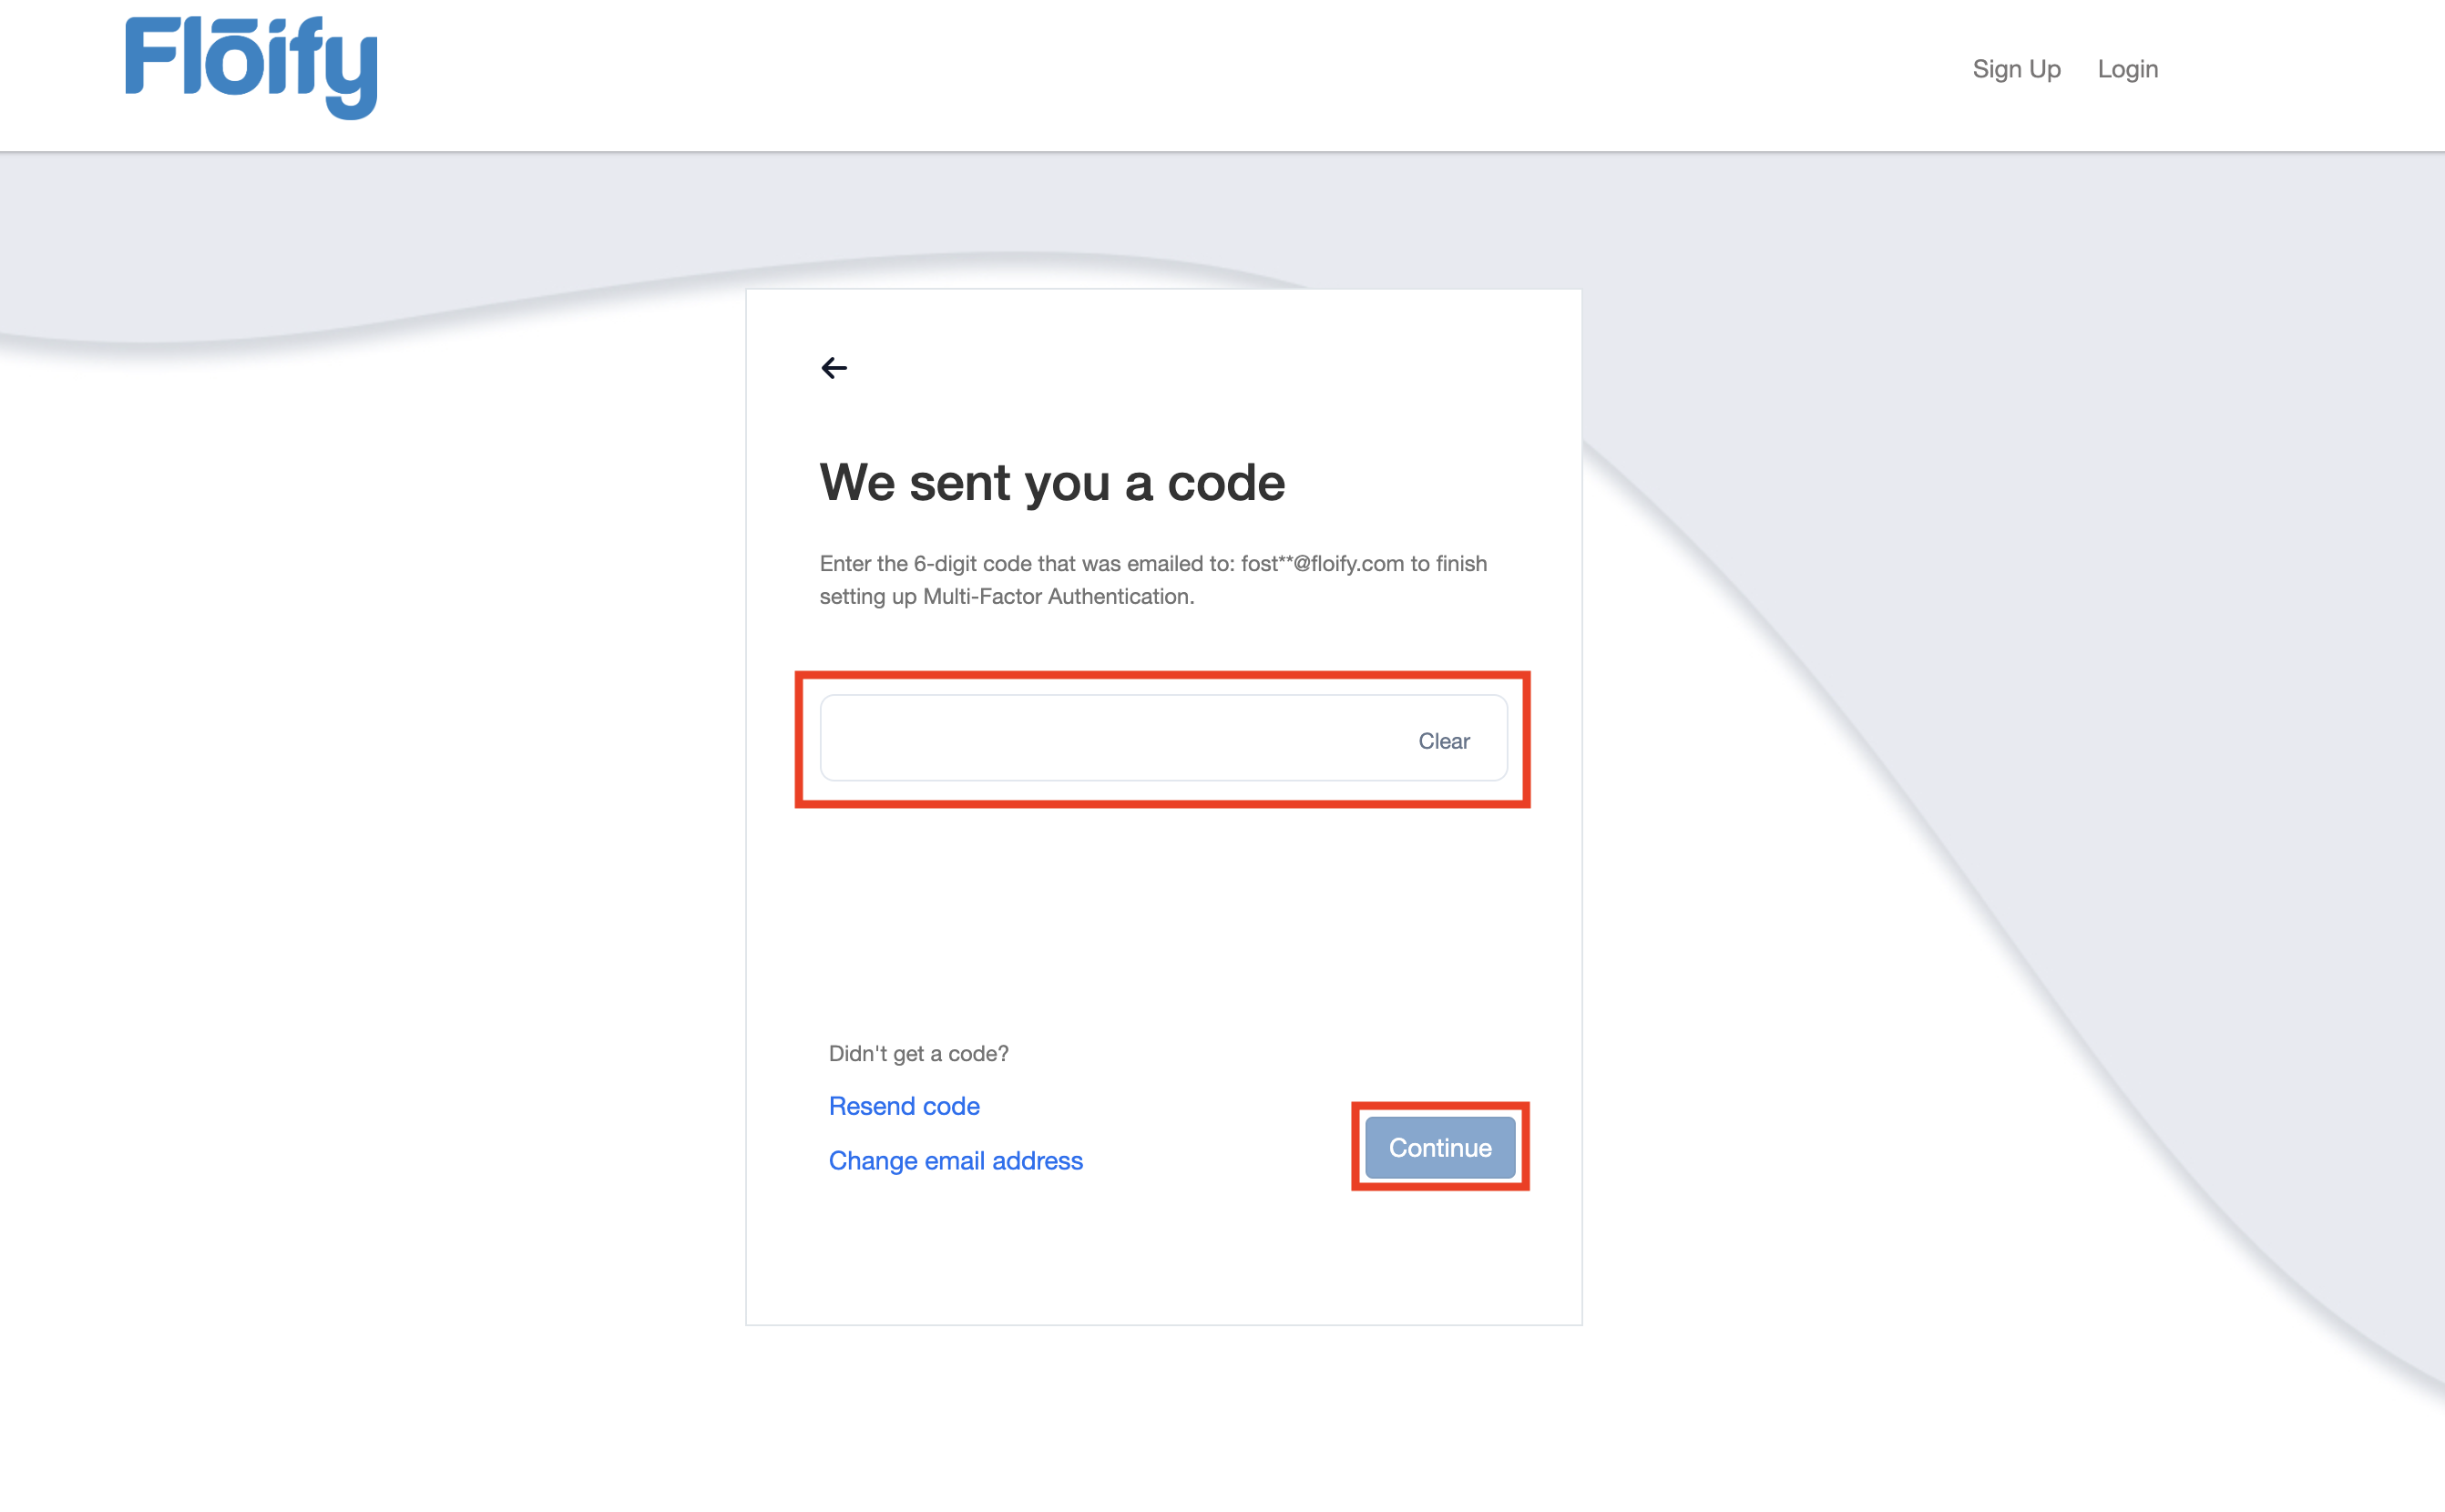Choose Login from the top navigation
The width and height of the screenshot is (2445, 1512).
tap(2127, 68)
